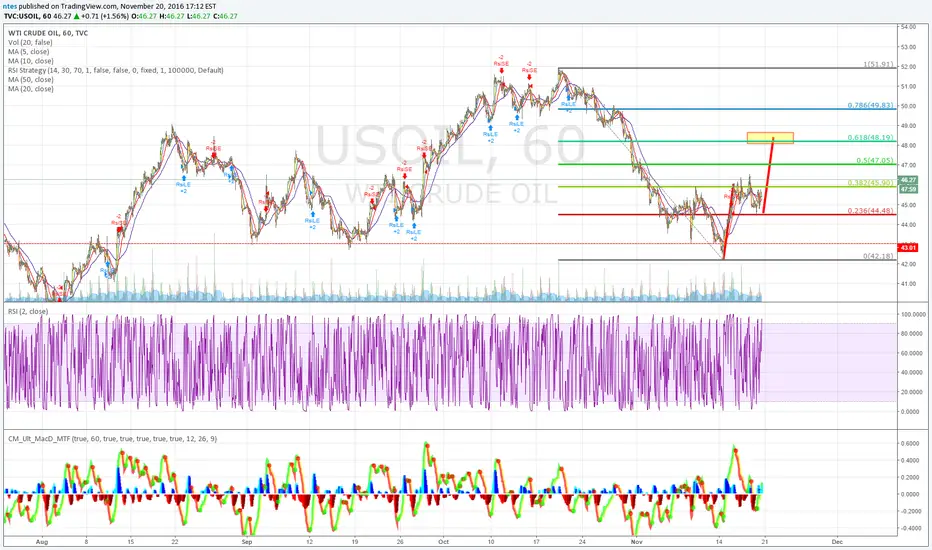
Task: Click the CM_Ult_MacD_MTF pane label
Action: point(113,439)
